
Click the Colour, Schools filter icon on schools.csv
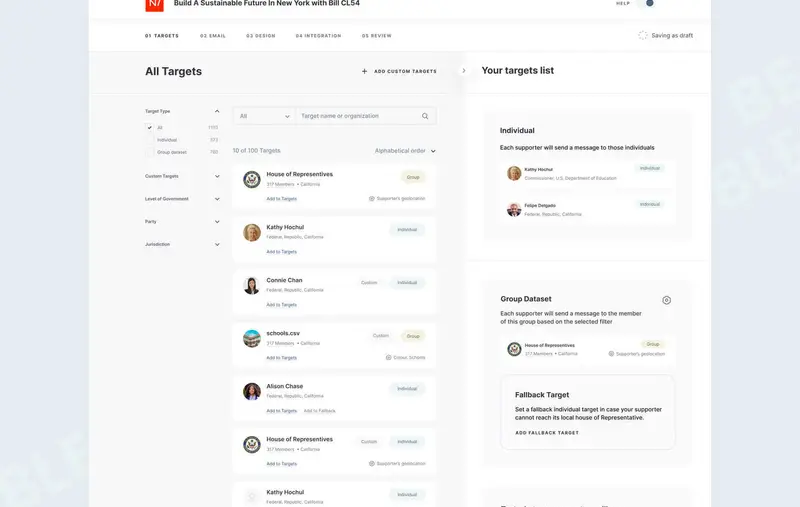click(x=388, y=358)
